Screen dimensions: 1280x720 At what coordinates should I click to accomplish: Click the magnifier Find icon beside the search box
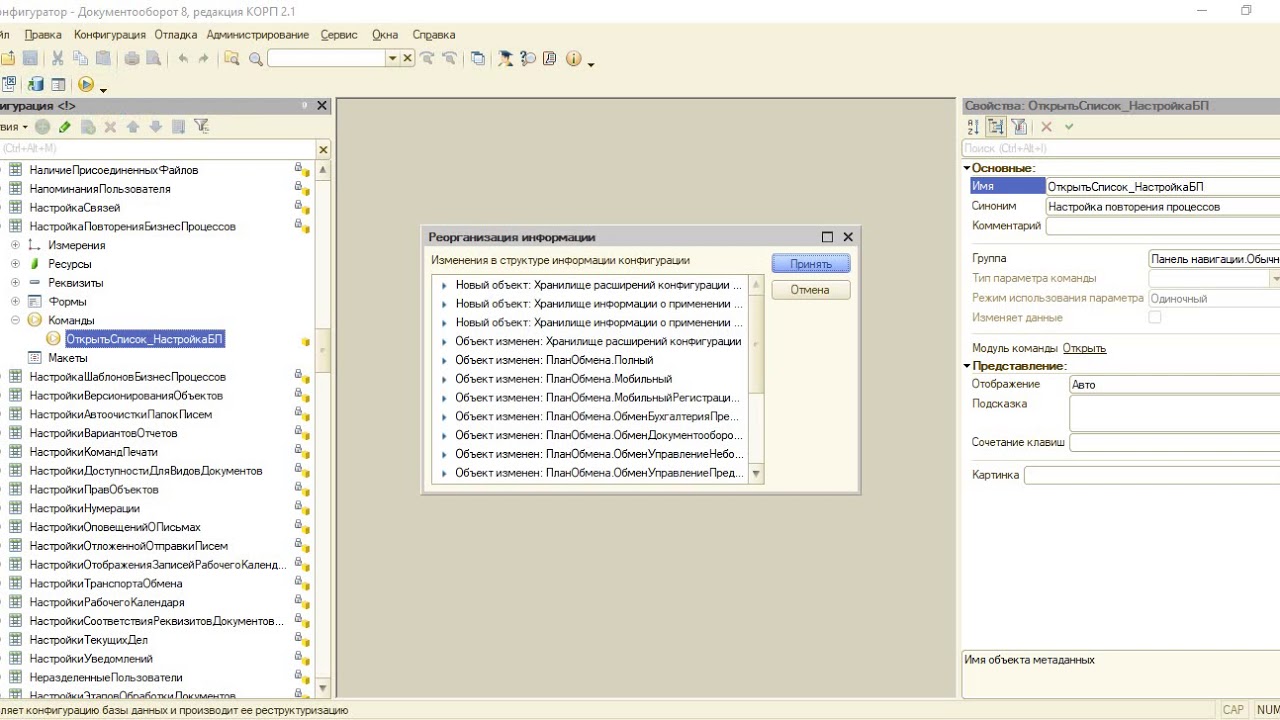click(256, 59)
